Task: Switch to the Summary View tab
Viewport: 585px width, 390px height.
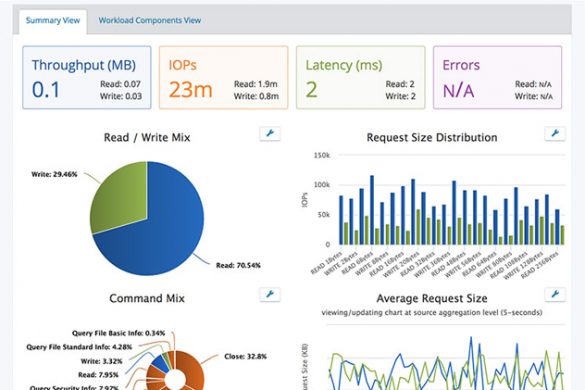Action: coord(53,21)
